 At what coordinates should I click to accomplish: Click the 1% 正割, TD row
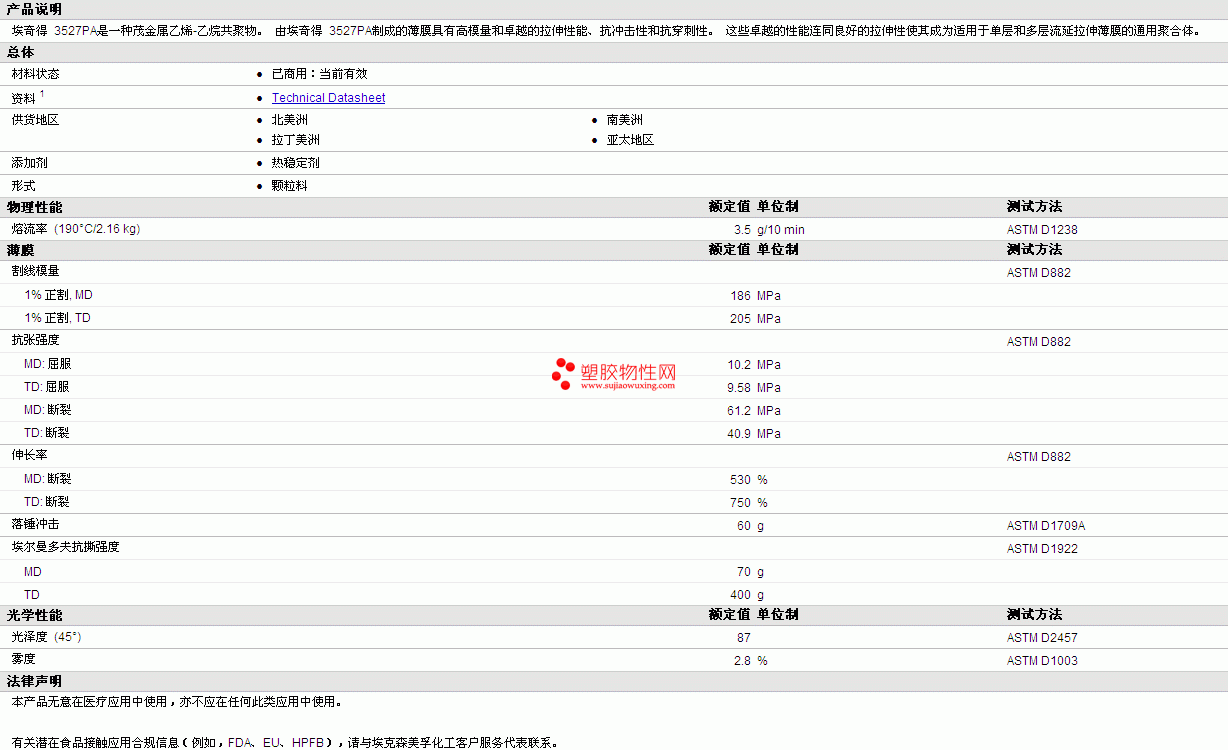tap(57, 318)
